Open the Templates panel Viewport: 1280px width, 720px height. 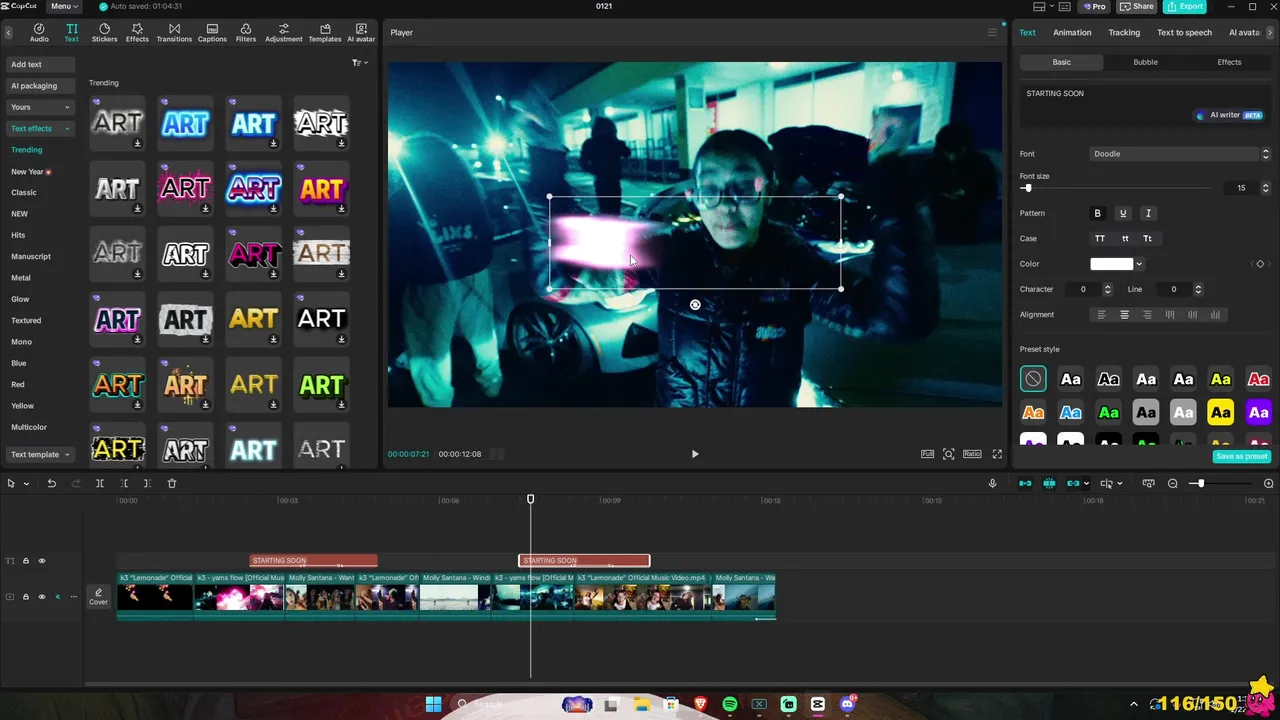[x=325, y=32]
